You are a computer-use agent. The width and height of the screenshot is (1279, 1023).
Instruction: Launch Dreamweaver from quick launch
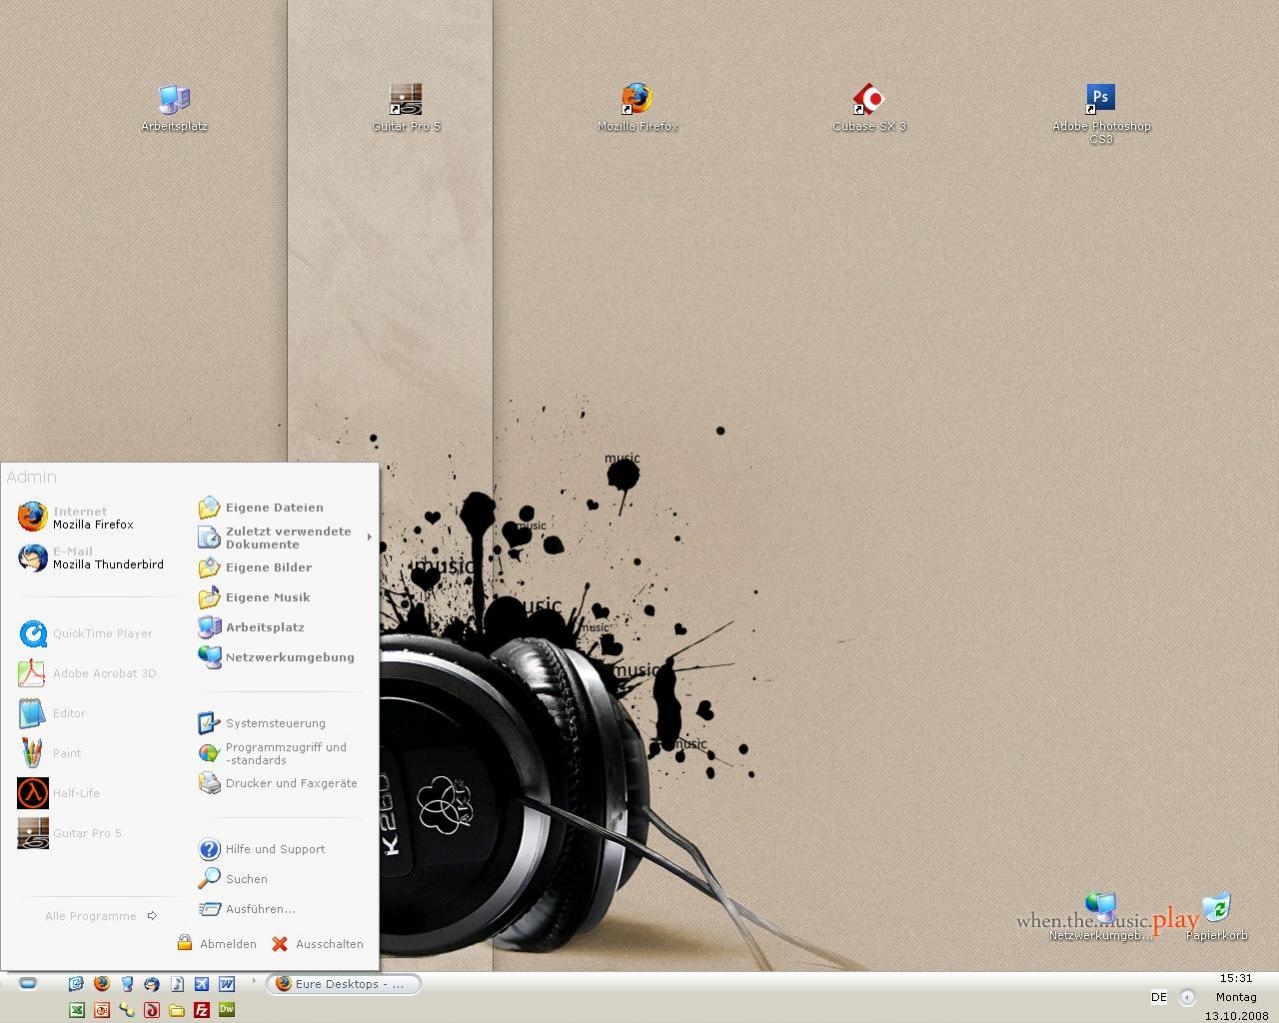tap(226, 1010)
